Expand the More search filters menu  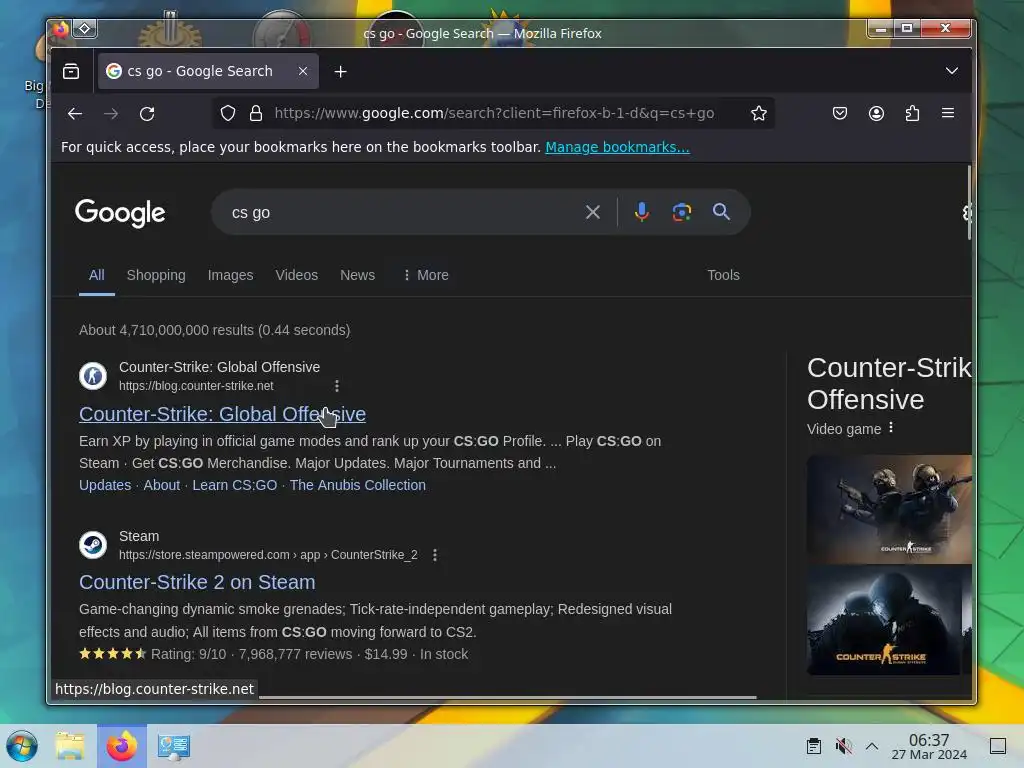click(x=426, y=275)
